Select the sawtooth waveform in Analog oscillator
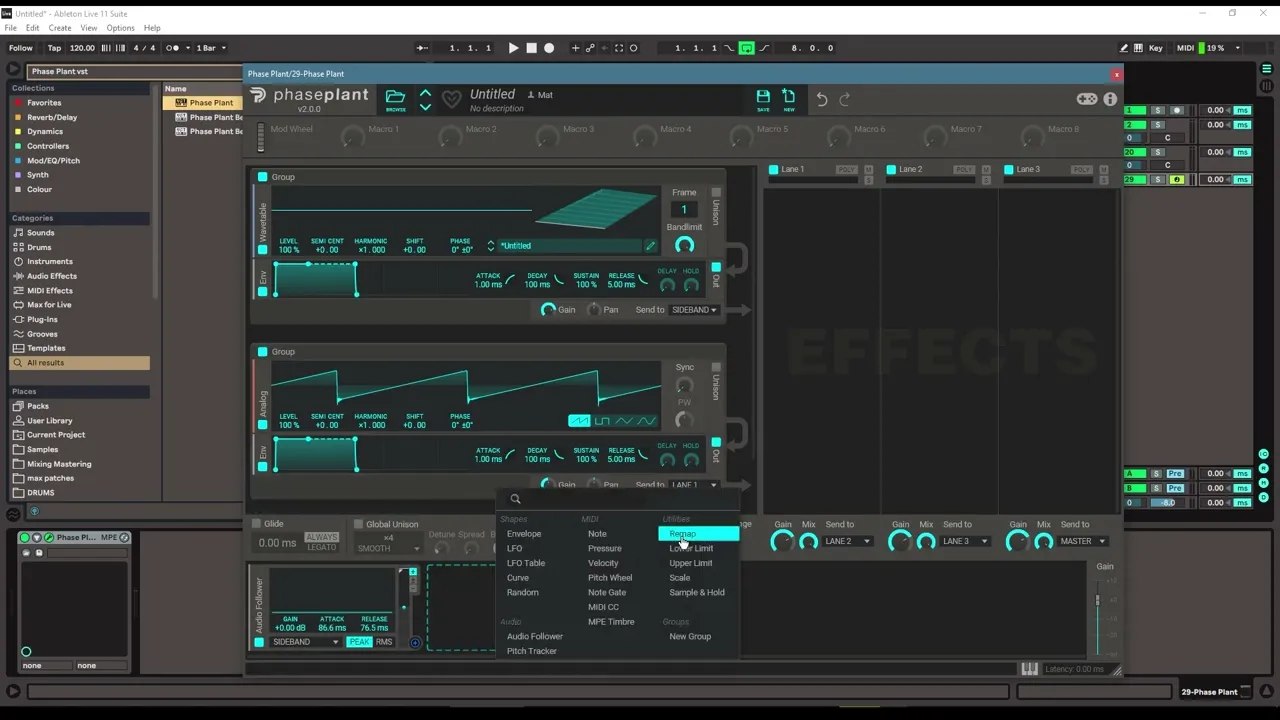The image size is (1280, 720). 579,421
